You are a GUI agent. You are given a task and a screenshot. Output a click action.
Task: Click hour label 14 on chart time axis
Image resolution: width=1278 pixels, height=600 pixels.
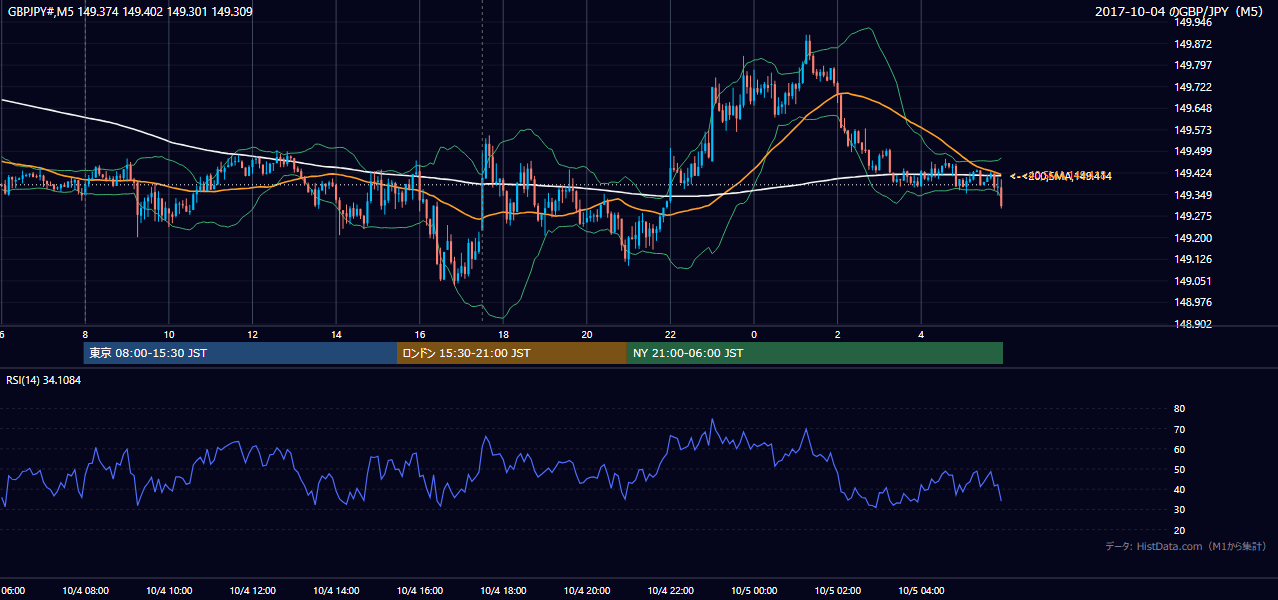(336, 334)
